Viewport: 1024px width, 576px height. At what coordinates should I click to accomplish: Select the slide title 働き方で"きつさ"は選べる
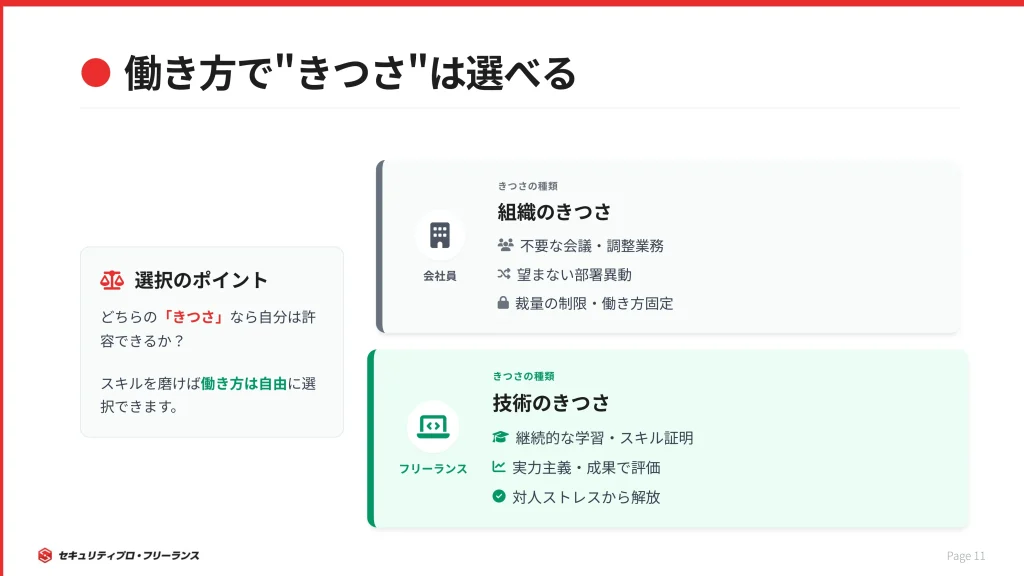(350, 72)
